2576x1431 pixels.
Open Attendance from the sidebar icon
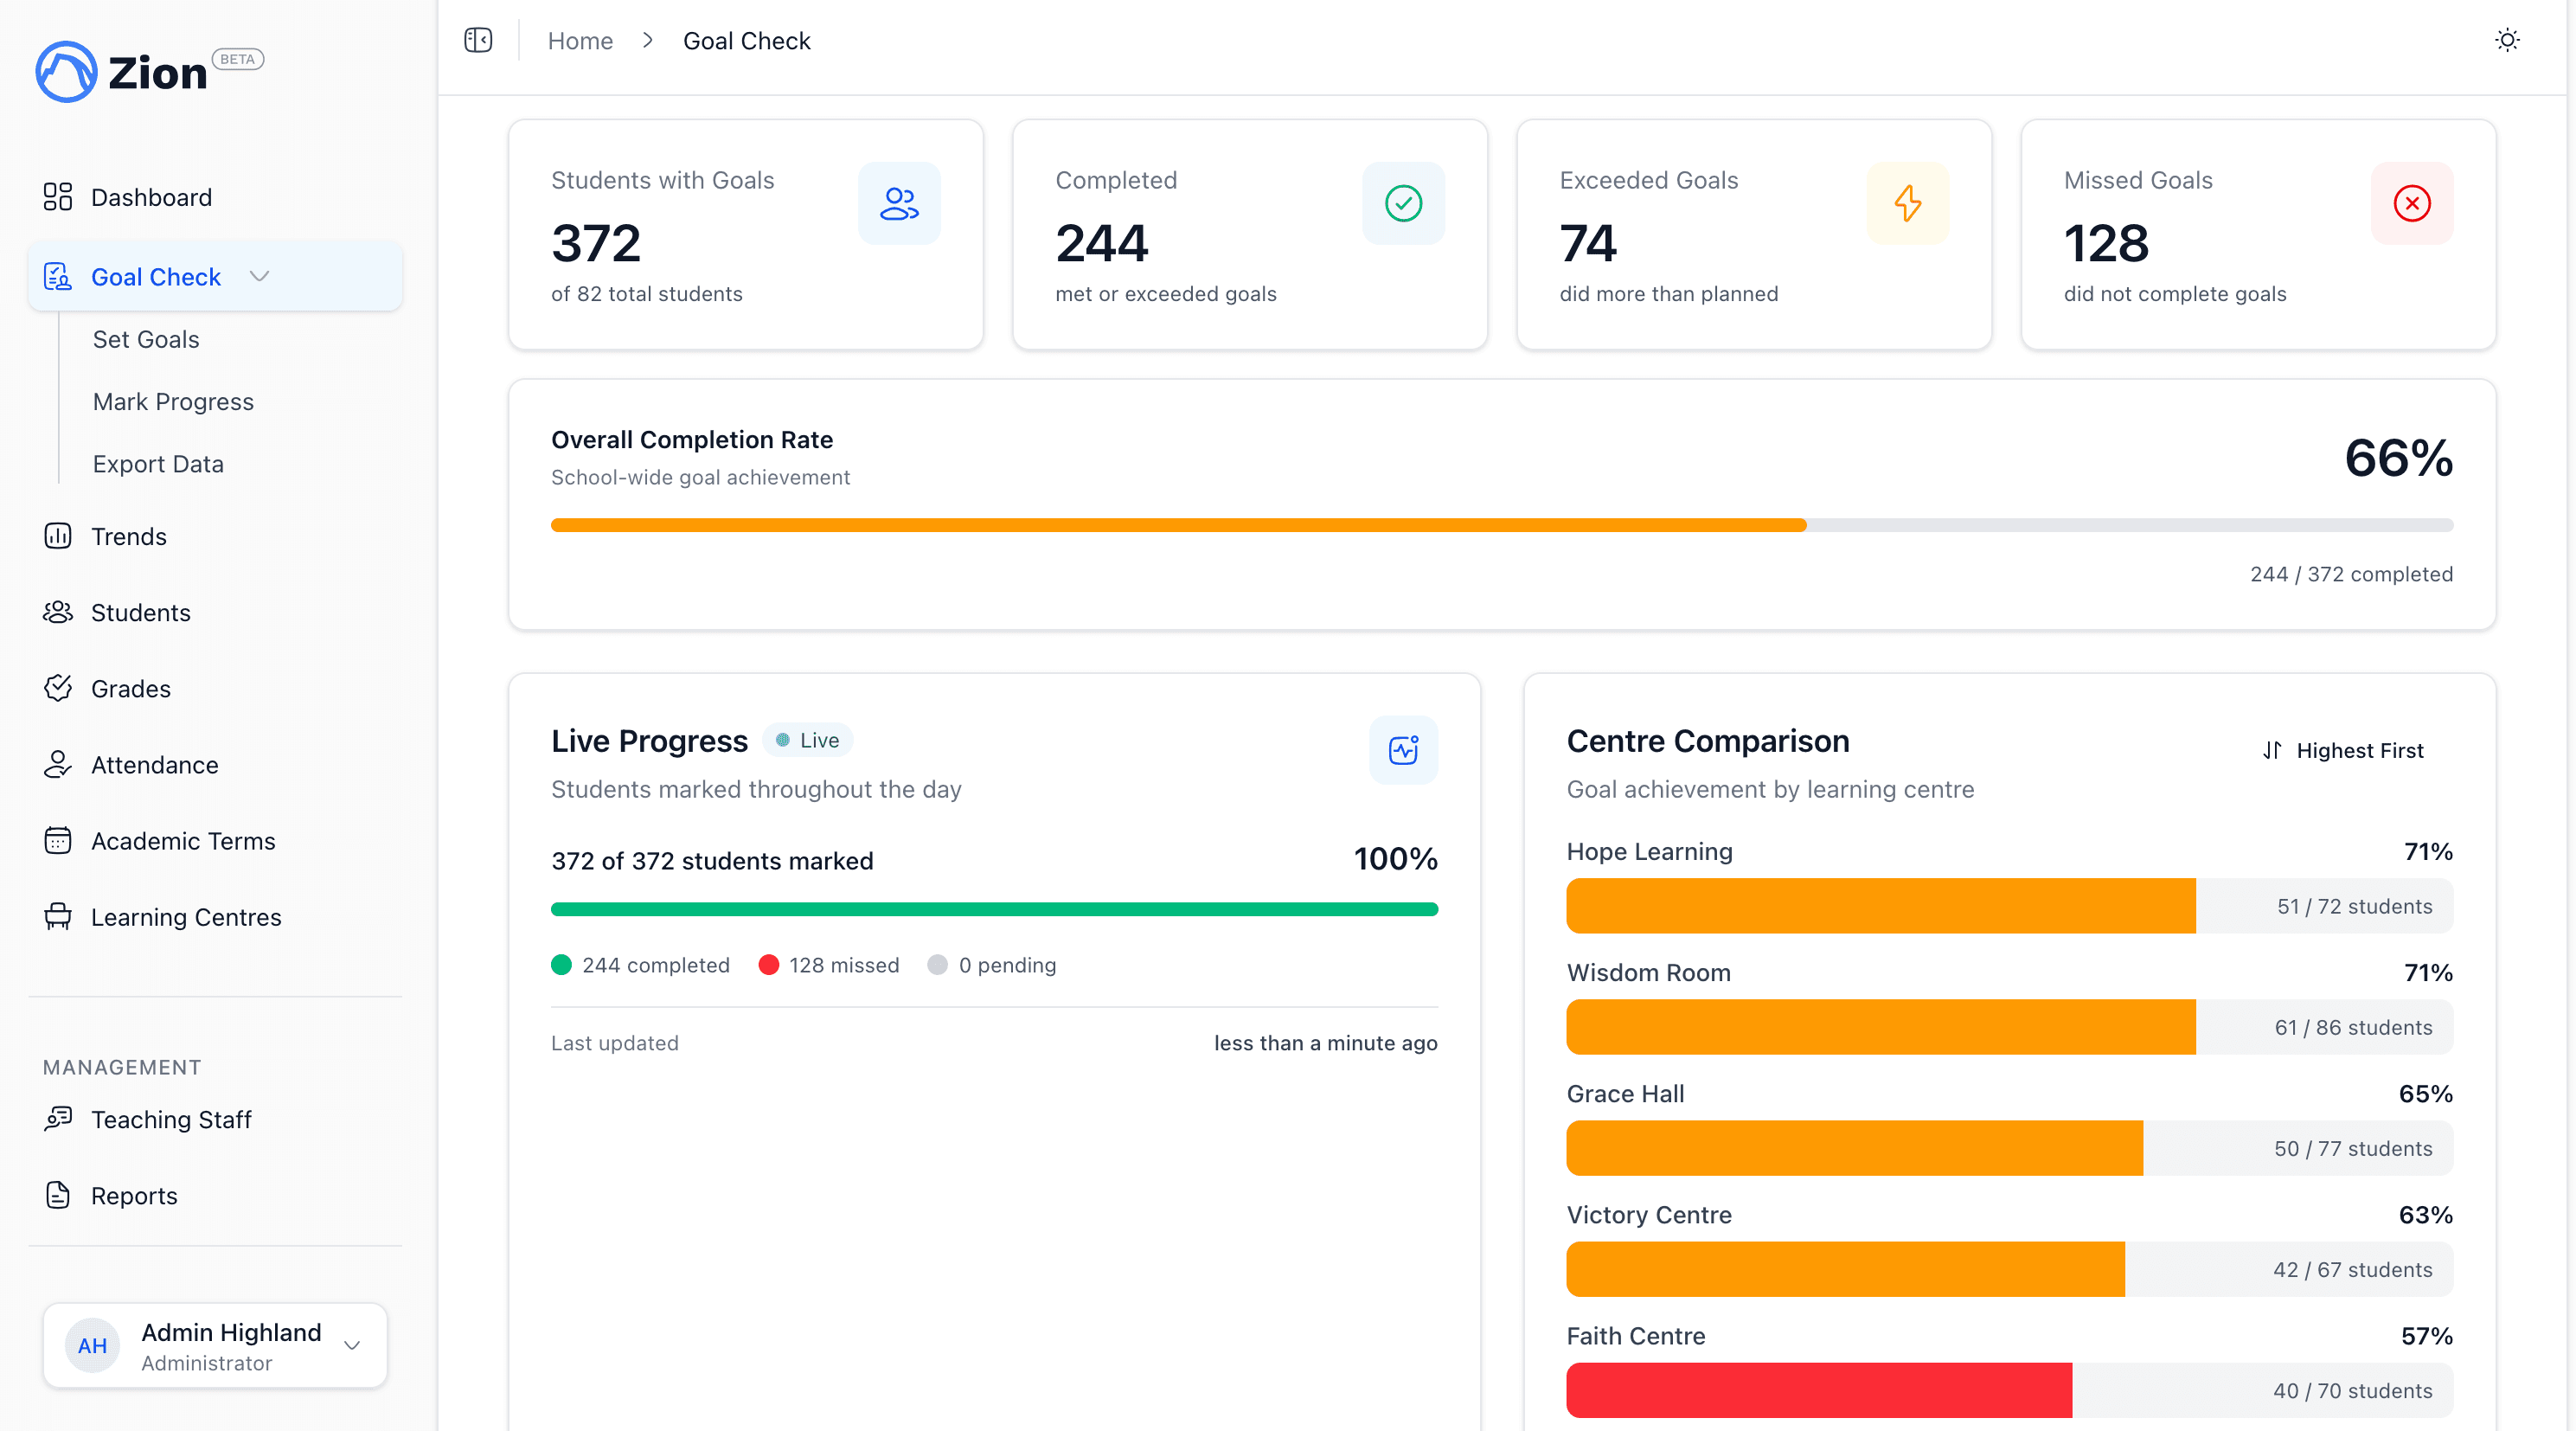(x=58, y=764)
